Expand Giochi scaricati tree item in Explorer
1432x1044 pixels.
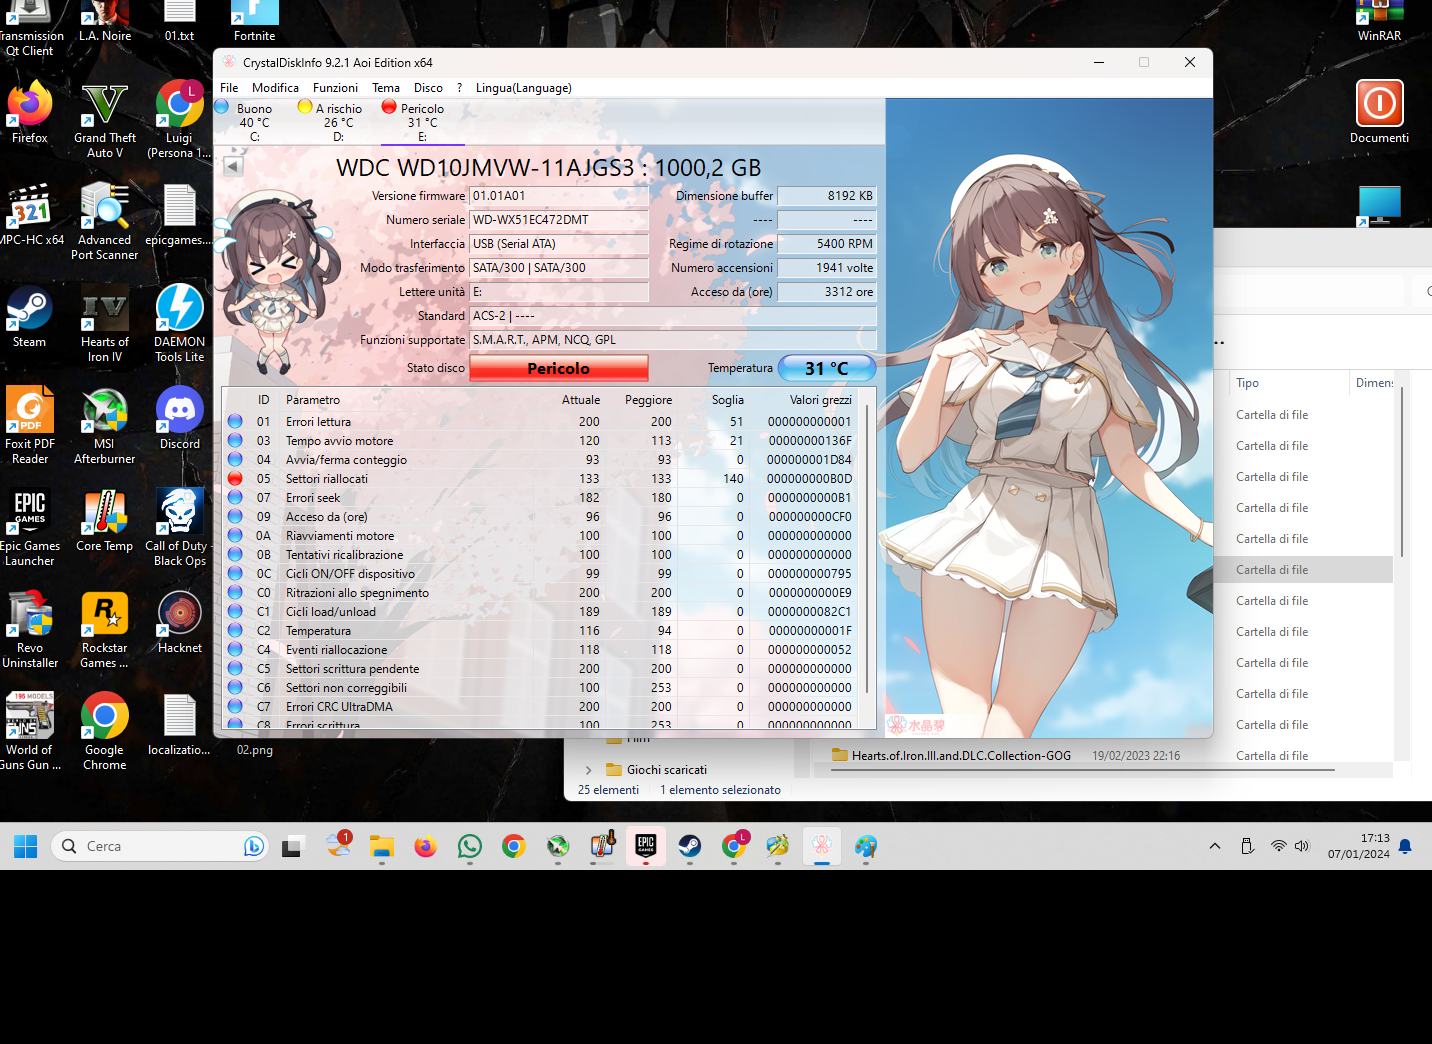tap(588, 770)
